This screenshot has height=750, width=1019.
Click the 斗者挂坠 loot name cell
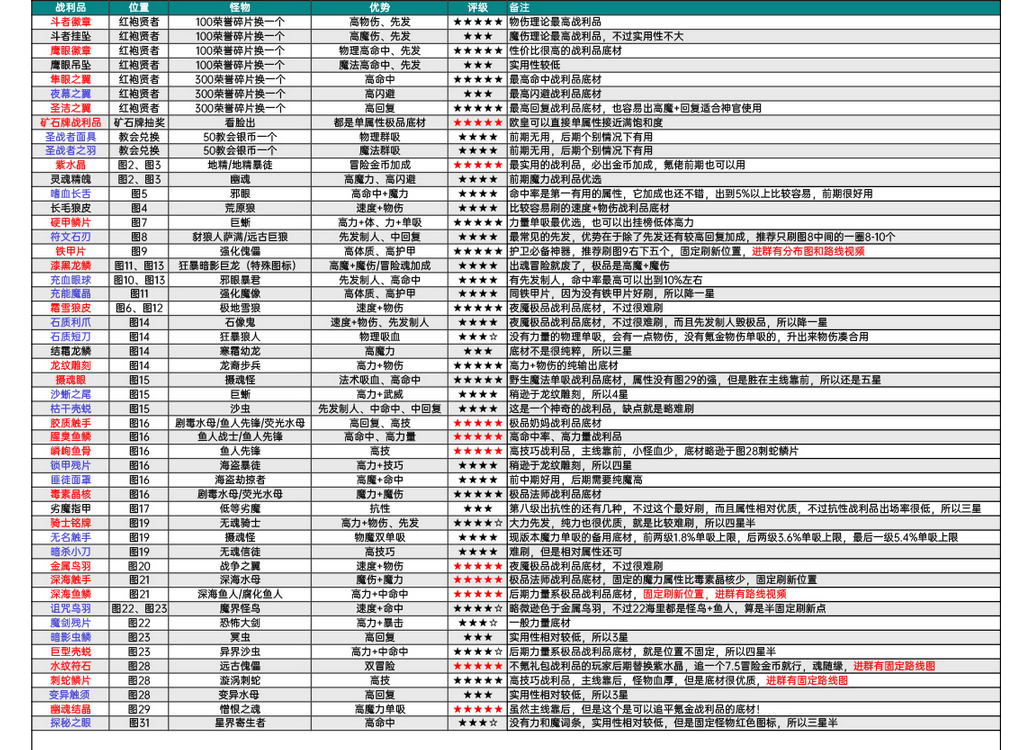click(70, 36)
